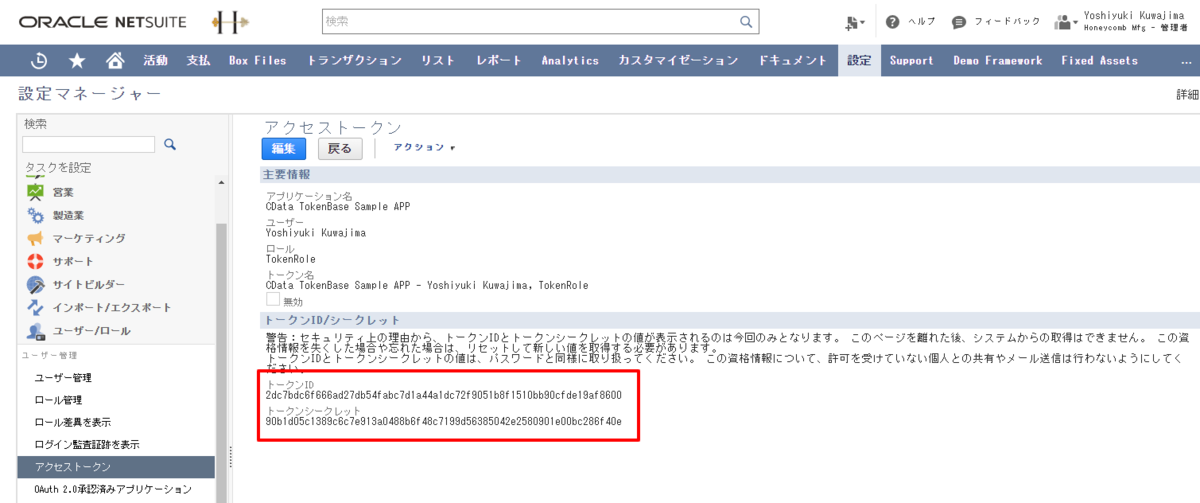Select アクセストークン in sidebar
The width and height of the screenshot is (1200, 503).
click(116, 467)
